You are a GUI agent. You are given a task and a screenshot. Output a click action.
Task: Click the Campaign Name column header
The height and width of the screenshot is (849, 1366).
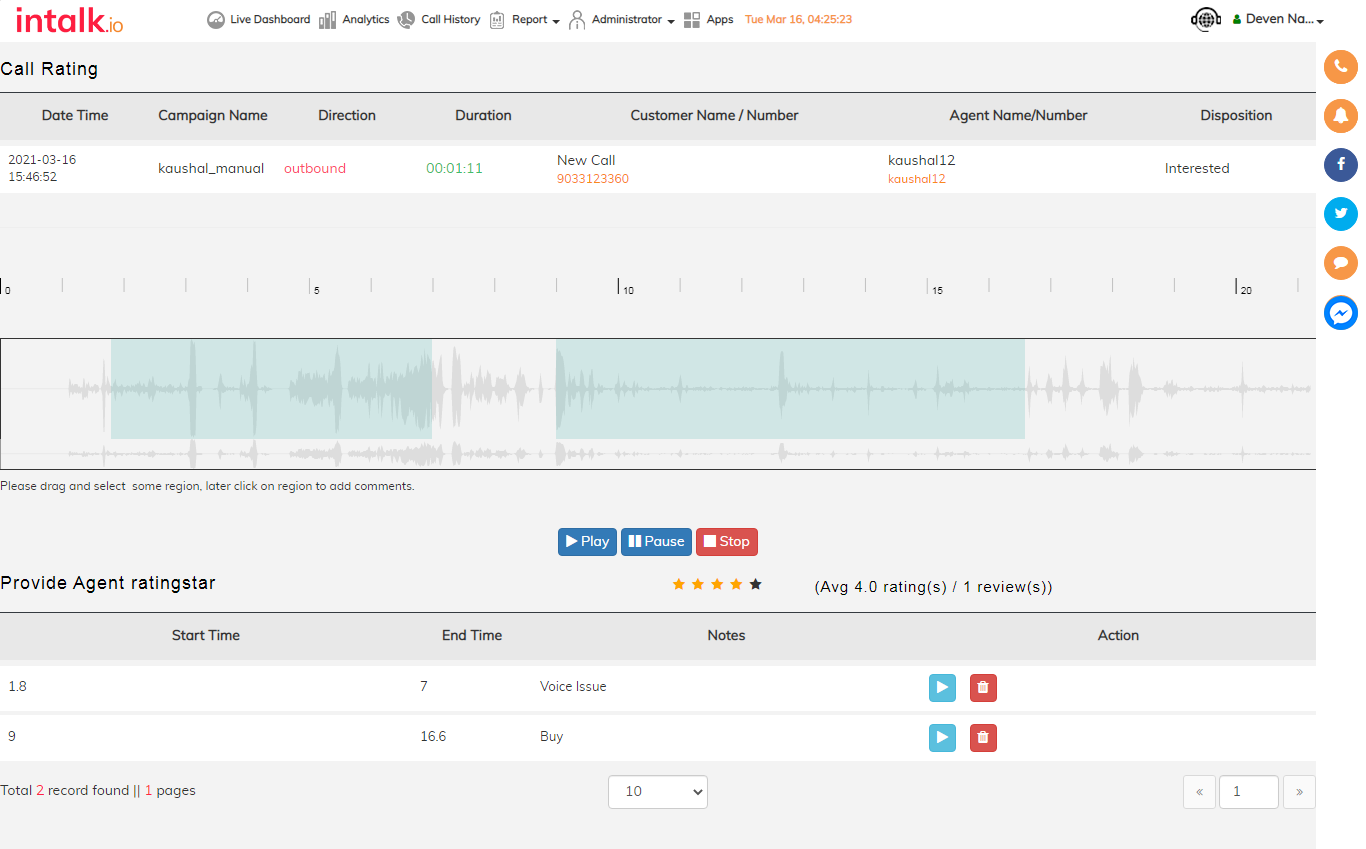[x=213, y=115]
